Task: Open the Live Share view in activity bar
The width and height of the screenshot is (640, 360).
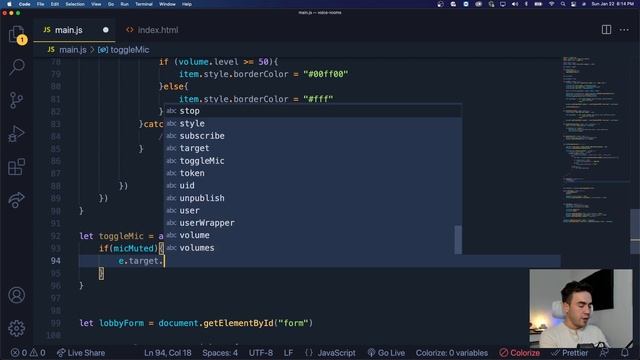Action: pyautogui.click(x=17, y=200)
